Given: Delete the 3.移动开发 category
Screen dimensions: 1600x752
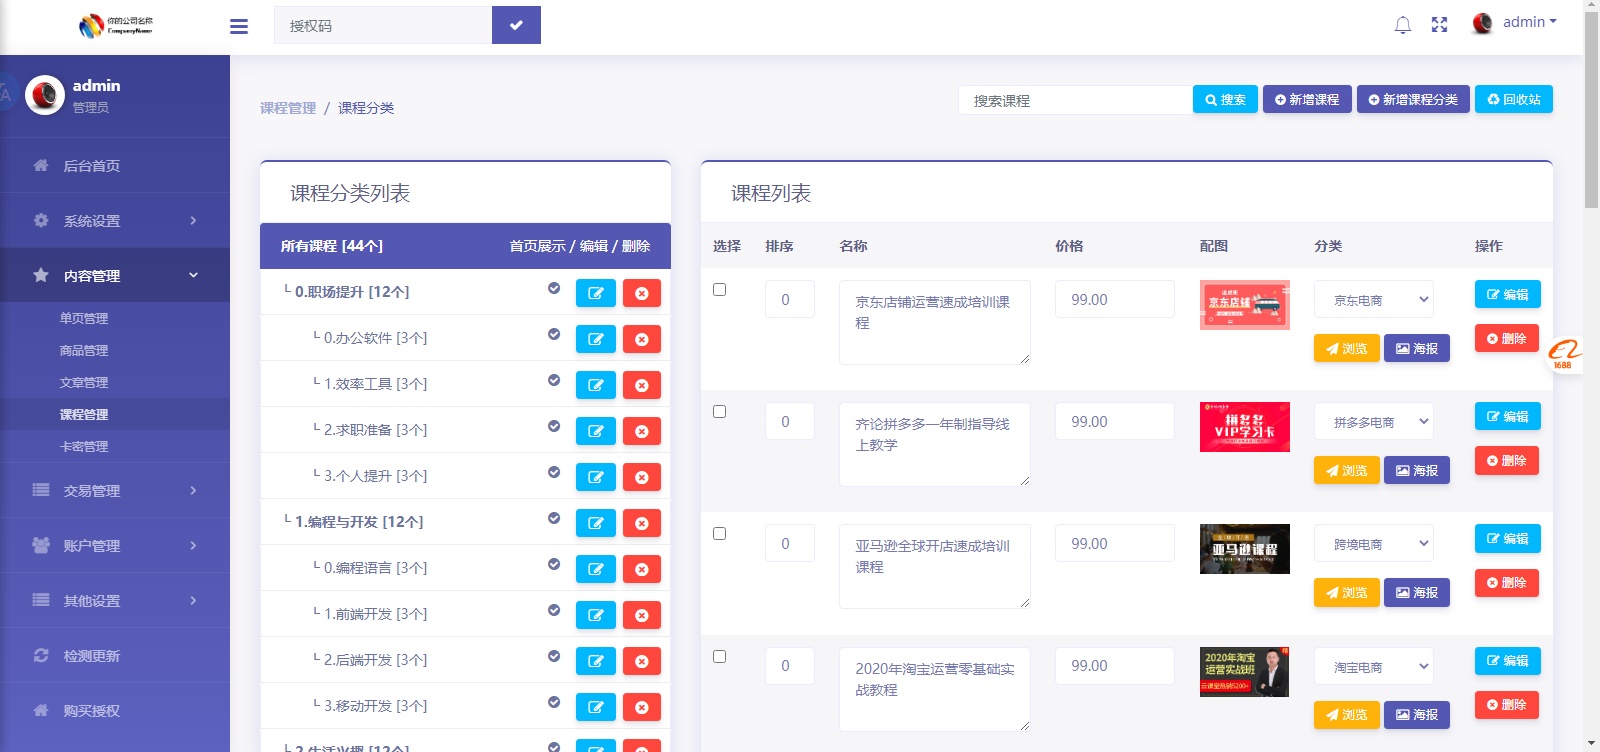Looking at the screenshot, I should point(642,707).
